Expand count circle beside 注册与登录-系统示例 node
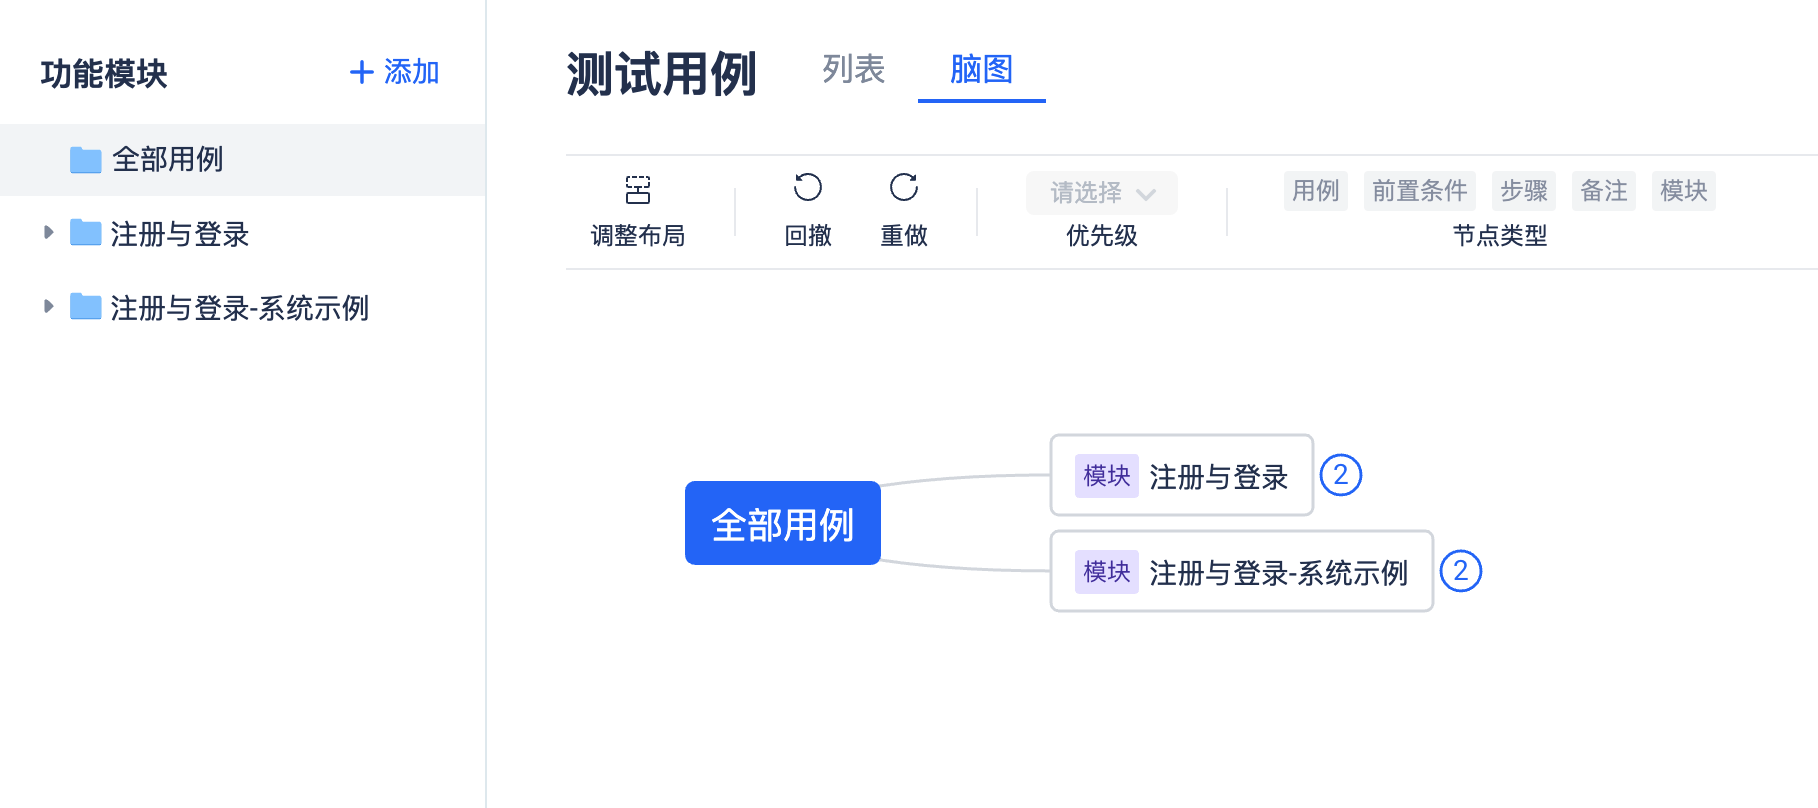1818x808 pixels. 1461,571
